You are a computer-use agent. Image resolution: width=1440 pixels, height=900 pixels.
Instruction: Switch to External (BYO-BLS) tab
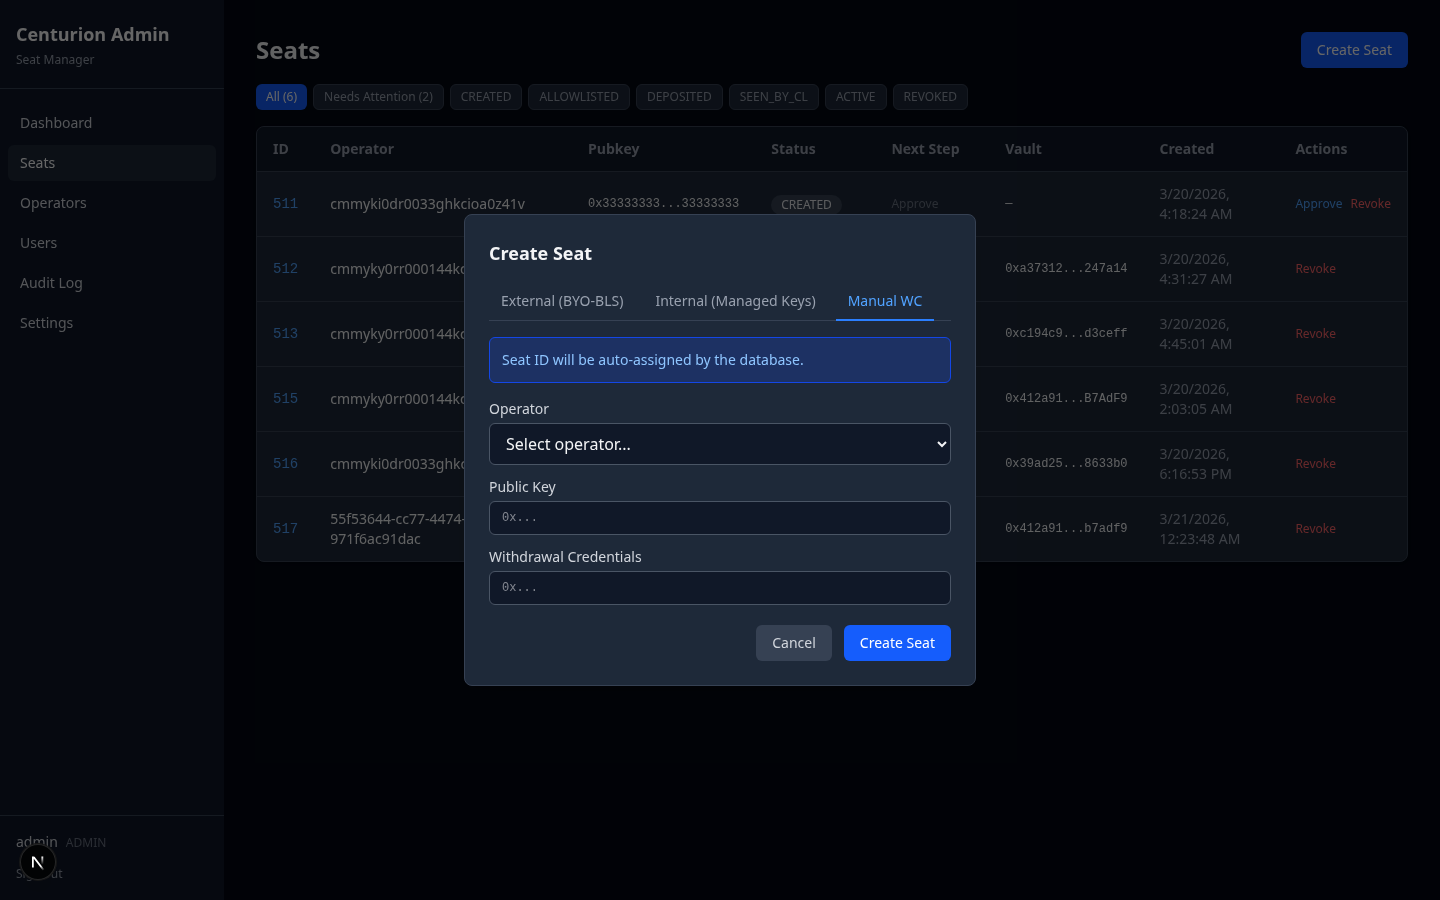(x=562, y=301)
